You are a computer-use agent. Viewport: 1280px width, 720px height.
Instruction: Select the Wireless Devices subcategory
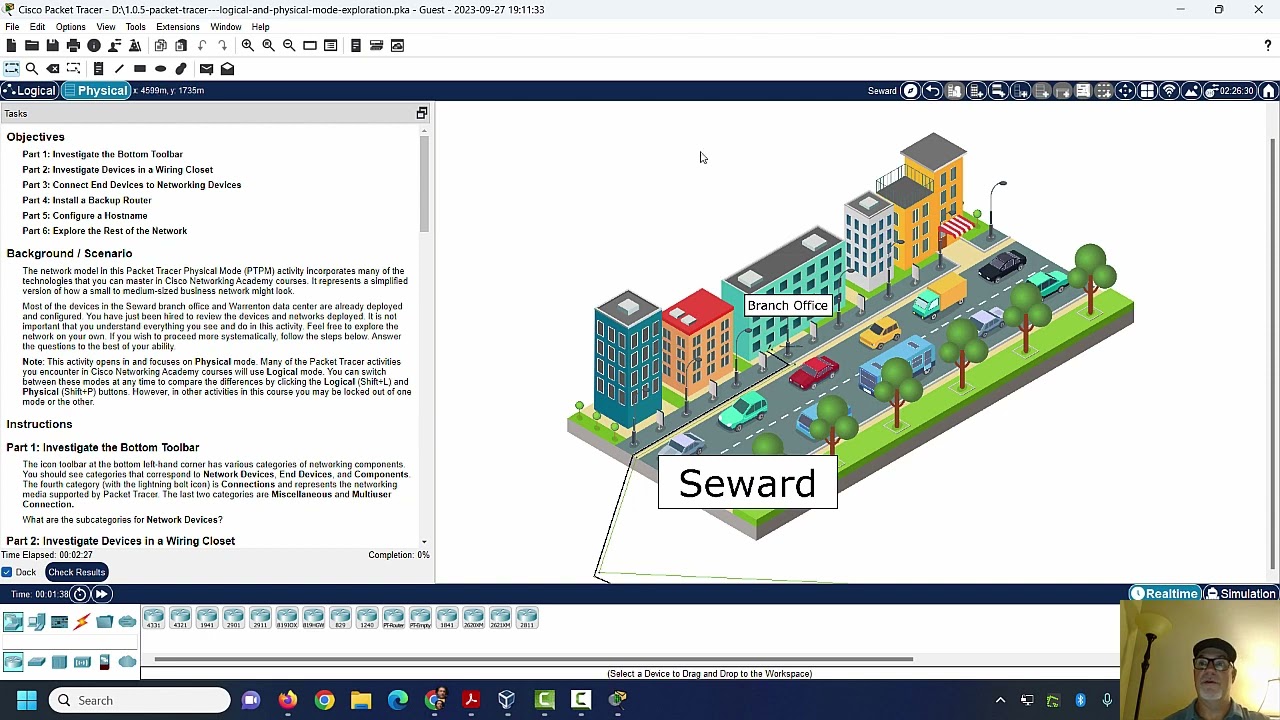82,662
